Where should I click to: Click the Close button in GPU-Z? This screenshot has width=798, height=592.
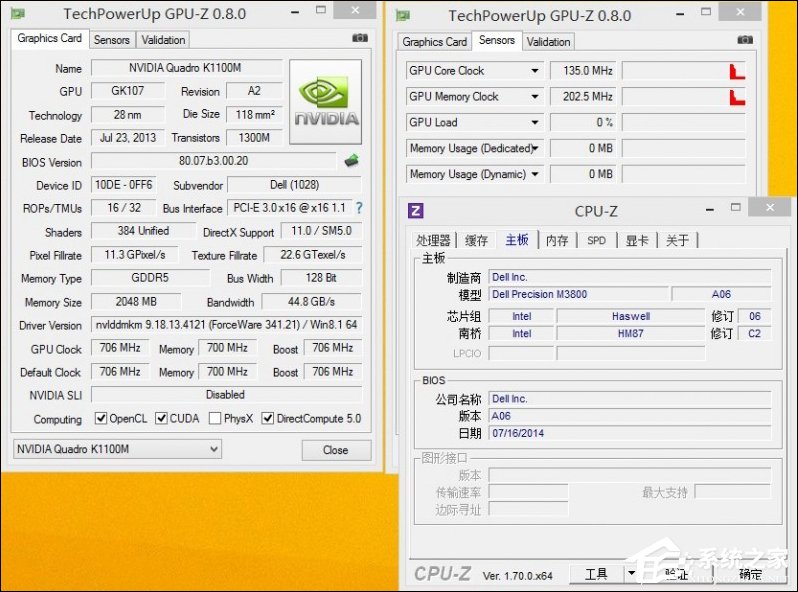(x=336, y=450)
